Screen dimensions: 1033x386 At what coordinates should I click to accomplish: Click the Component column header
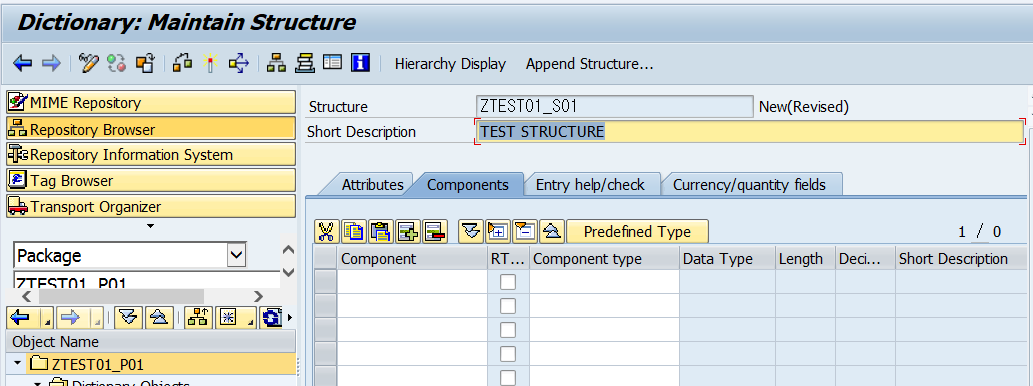coord(412,258)
